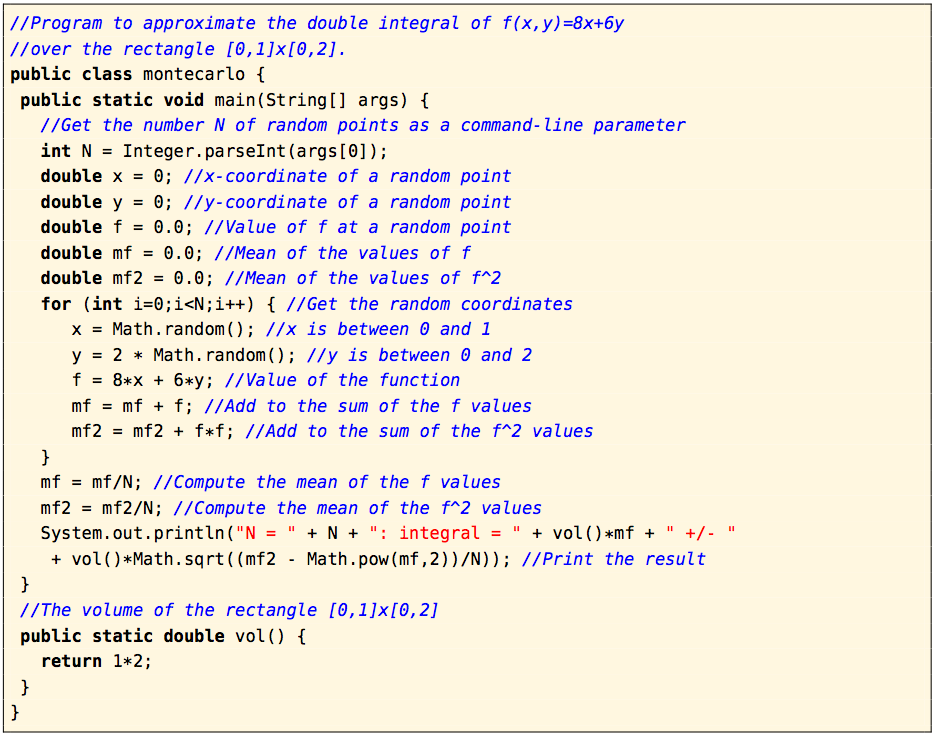This screenshot has height=736, width=934.
Task: Click the 'mf2 = mf2 + f*f;' statement
Action: coord(152,431)
